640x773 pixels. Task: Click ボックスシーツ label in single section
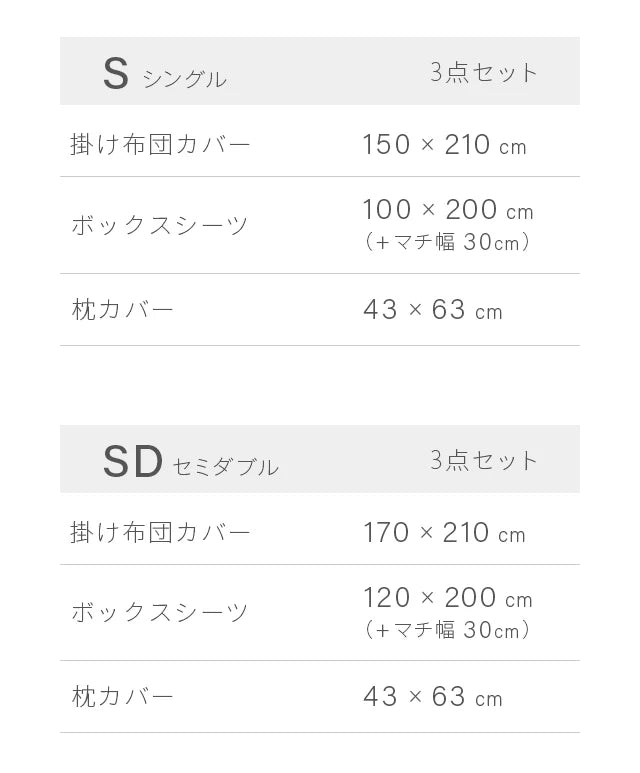(x=160, y=226)
